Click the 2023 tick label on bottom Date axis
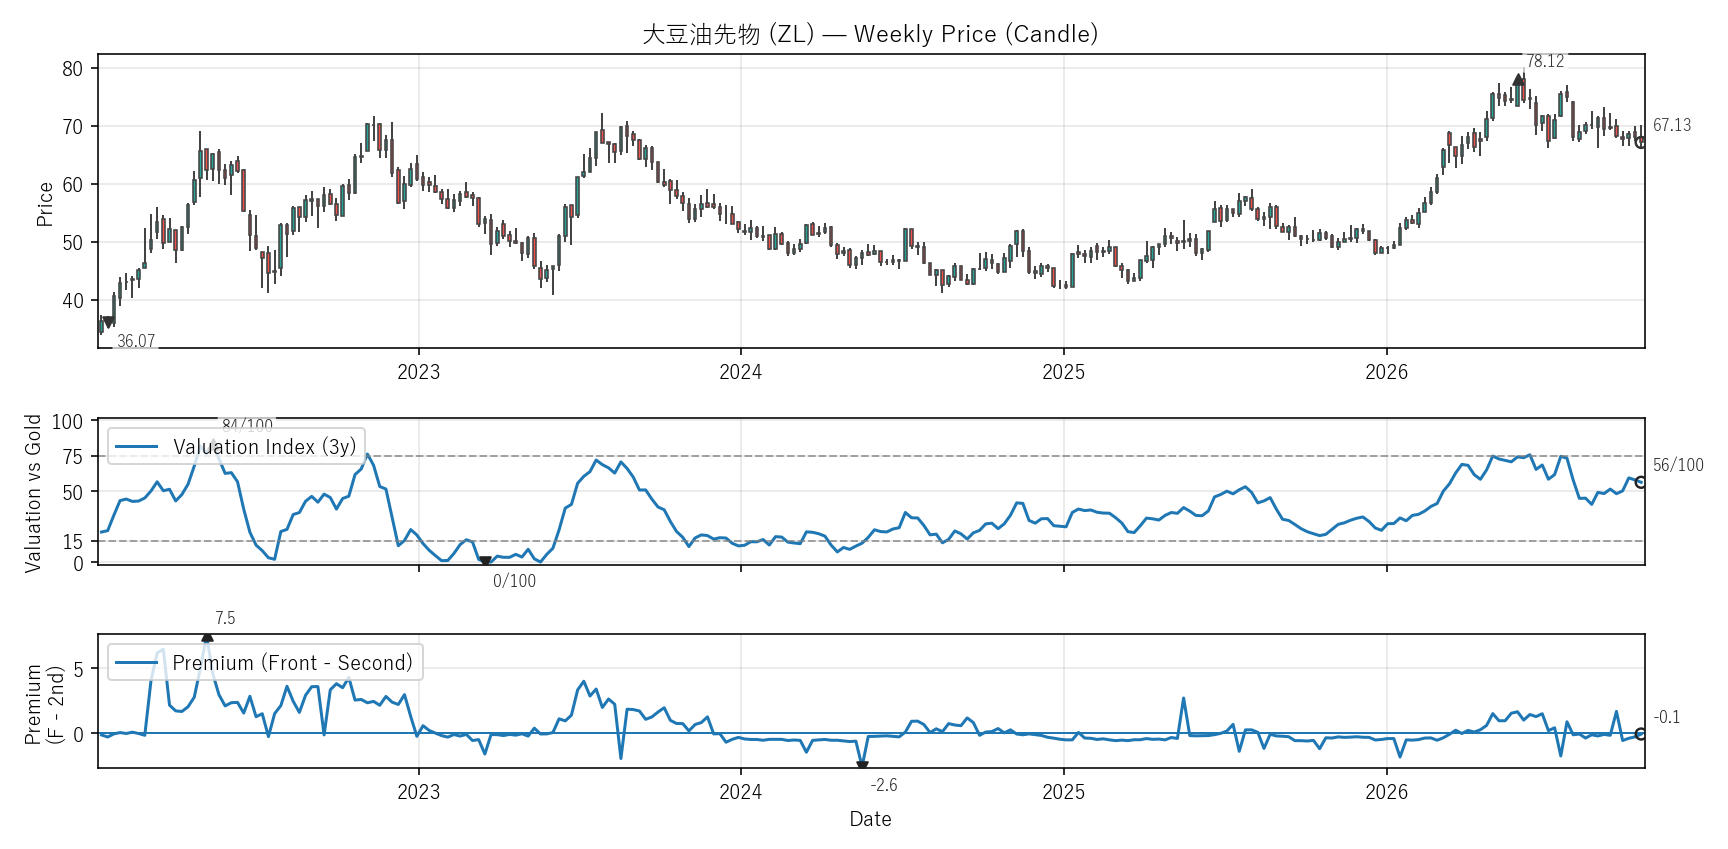 point(418,792)
